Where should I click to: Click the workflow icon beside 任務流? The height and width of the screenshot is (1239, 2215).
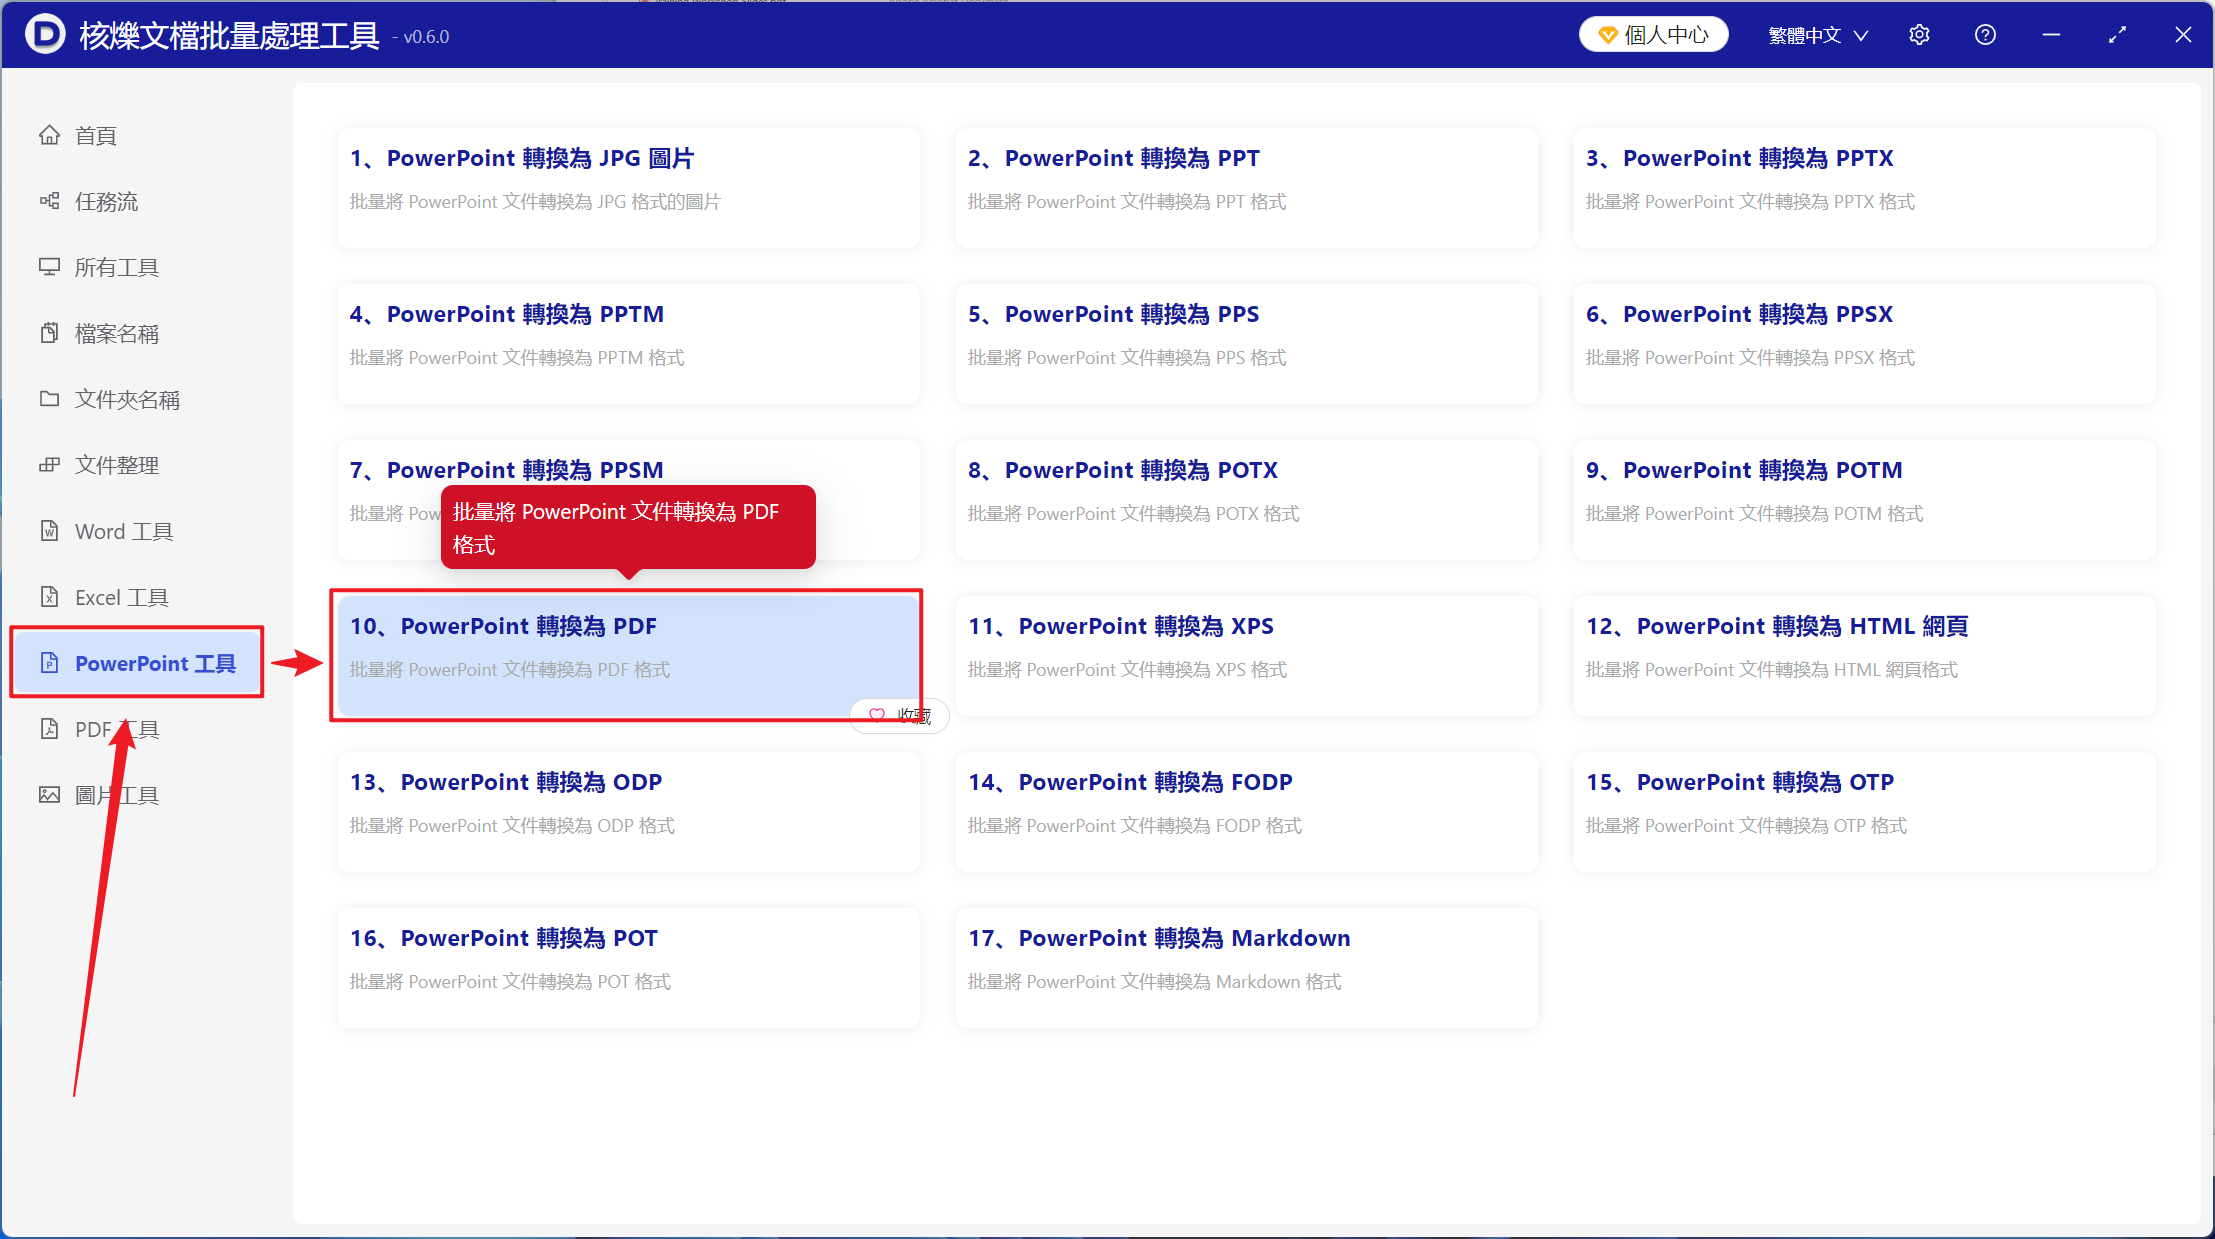(49, 201)
